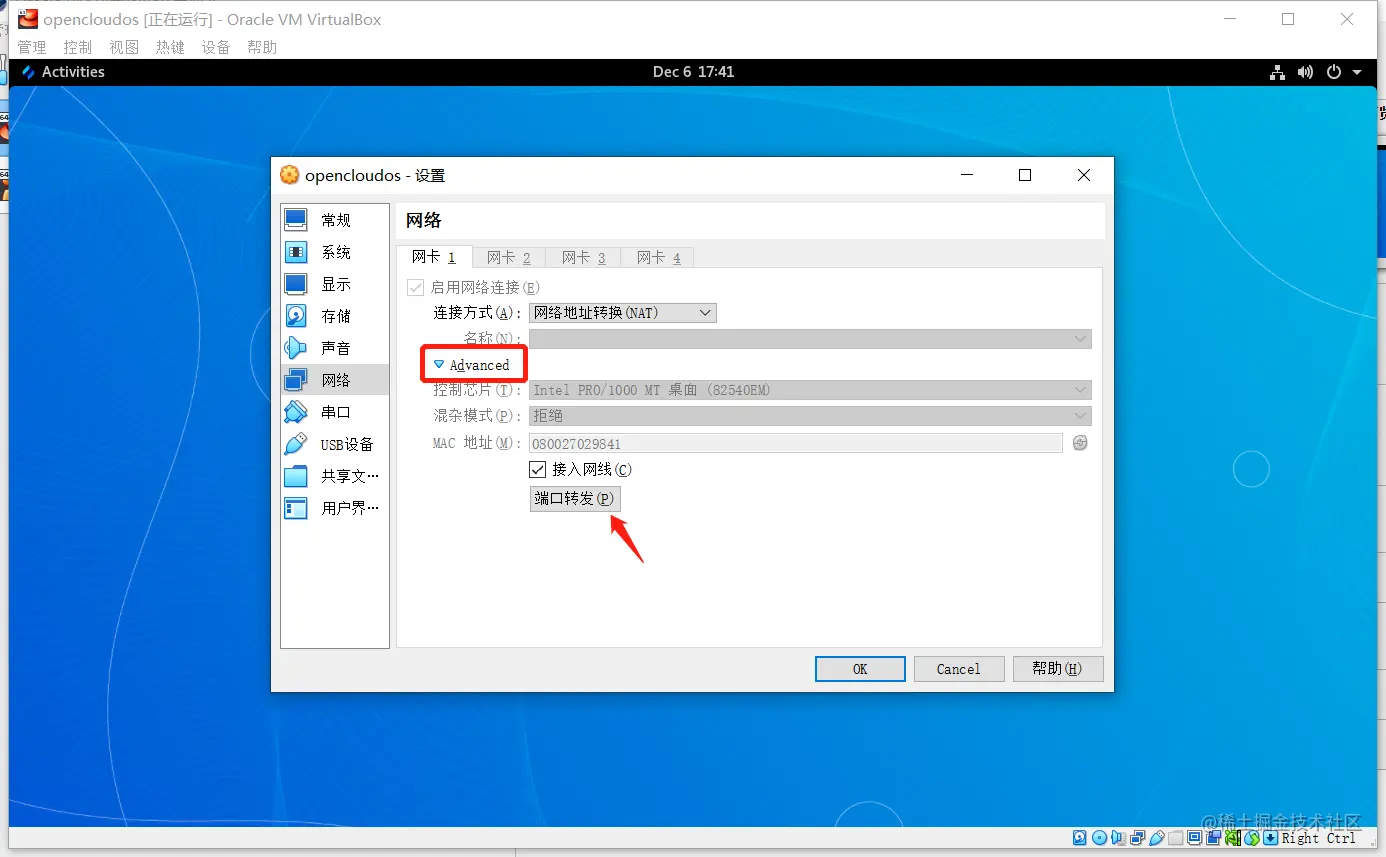Collapse the Advanced section triangle

click(438, 365)
